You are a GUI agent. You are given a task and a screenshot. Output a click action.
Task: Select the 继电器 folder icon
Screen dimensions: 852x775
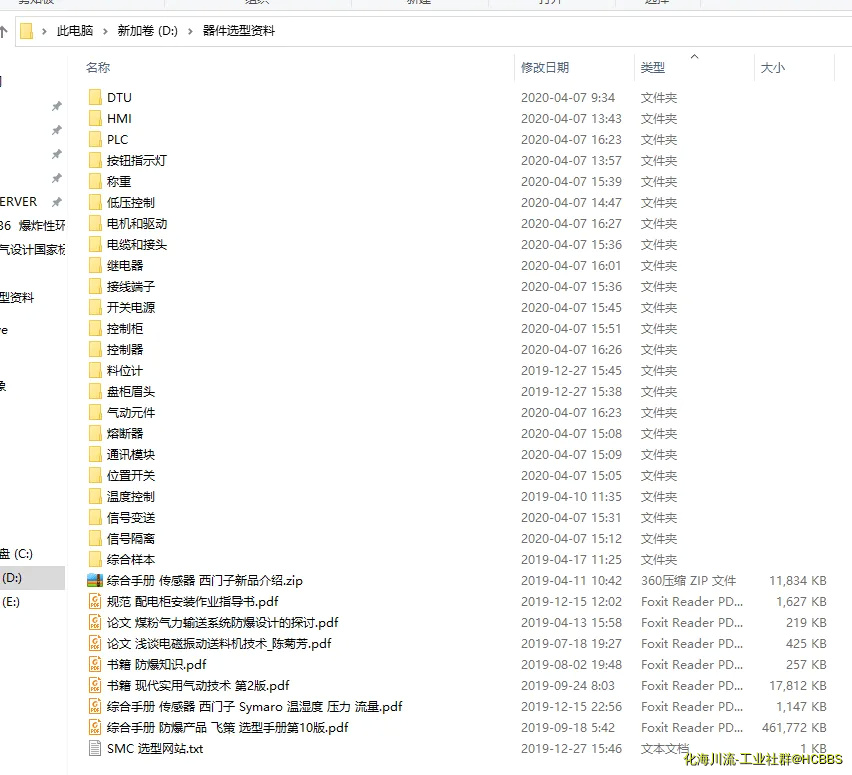point(95,266)
